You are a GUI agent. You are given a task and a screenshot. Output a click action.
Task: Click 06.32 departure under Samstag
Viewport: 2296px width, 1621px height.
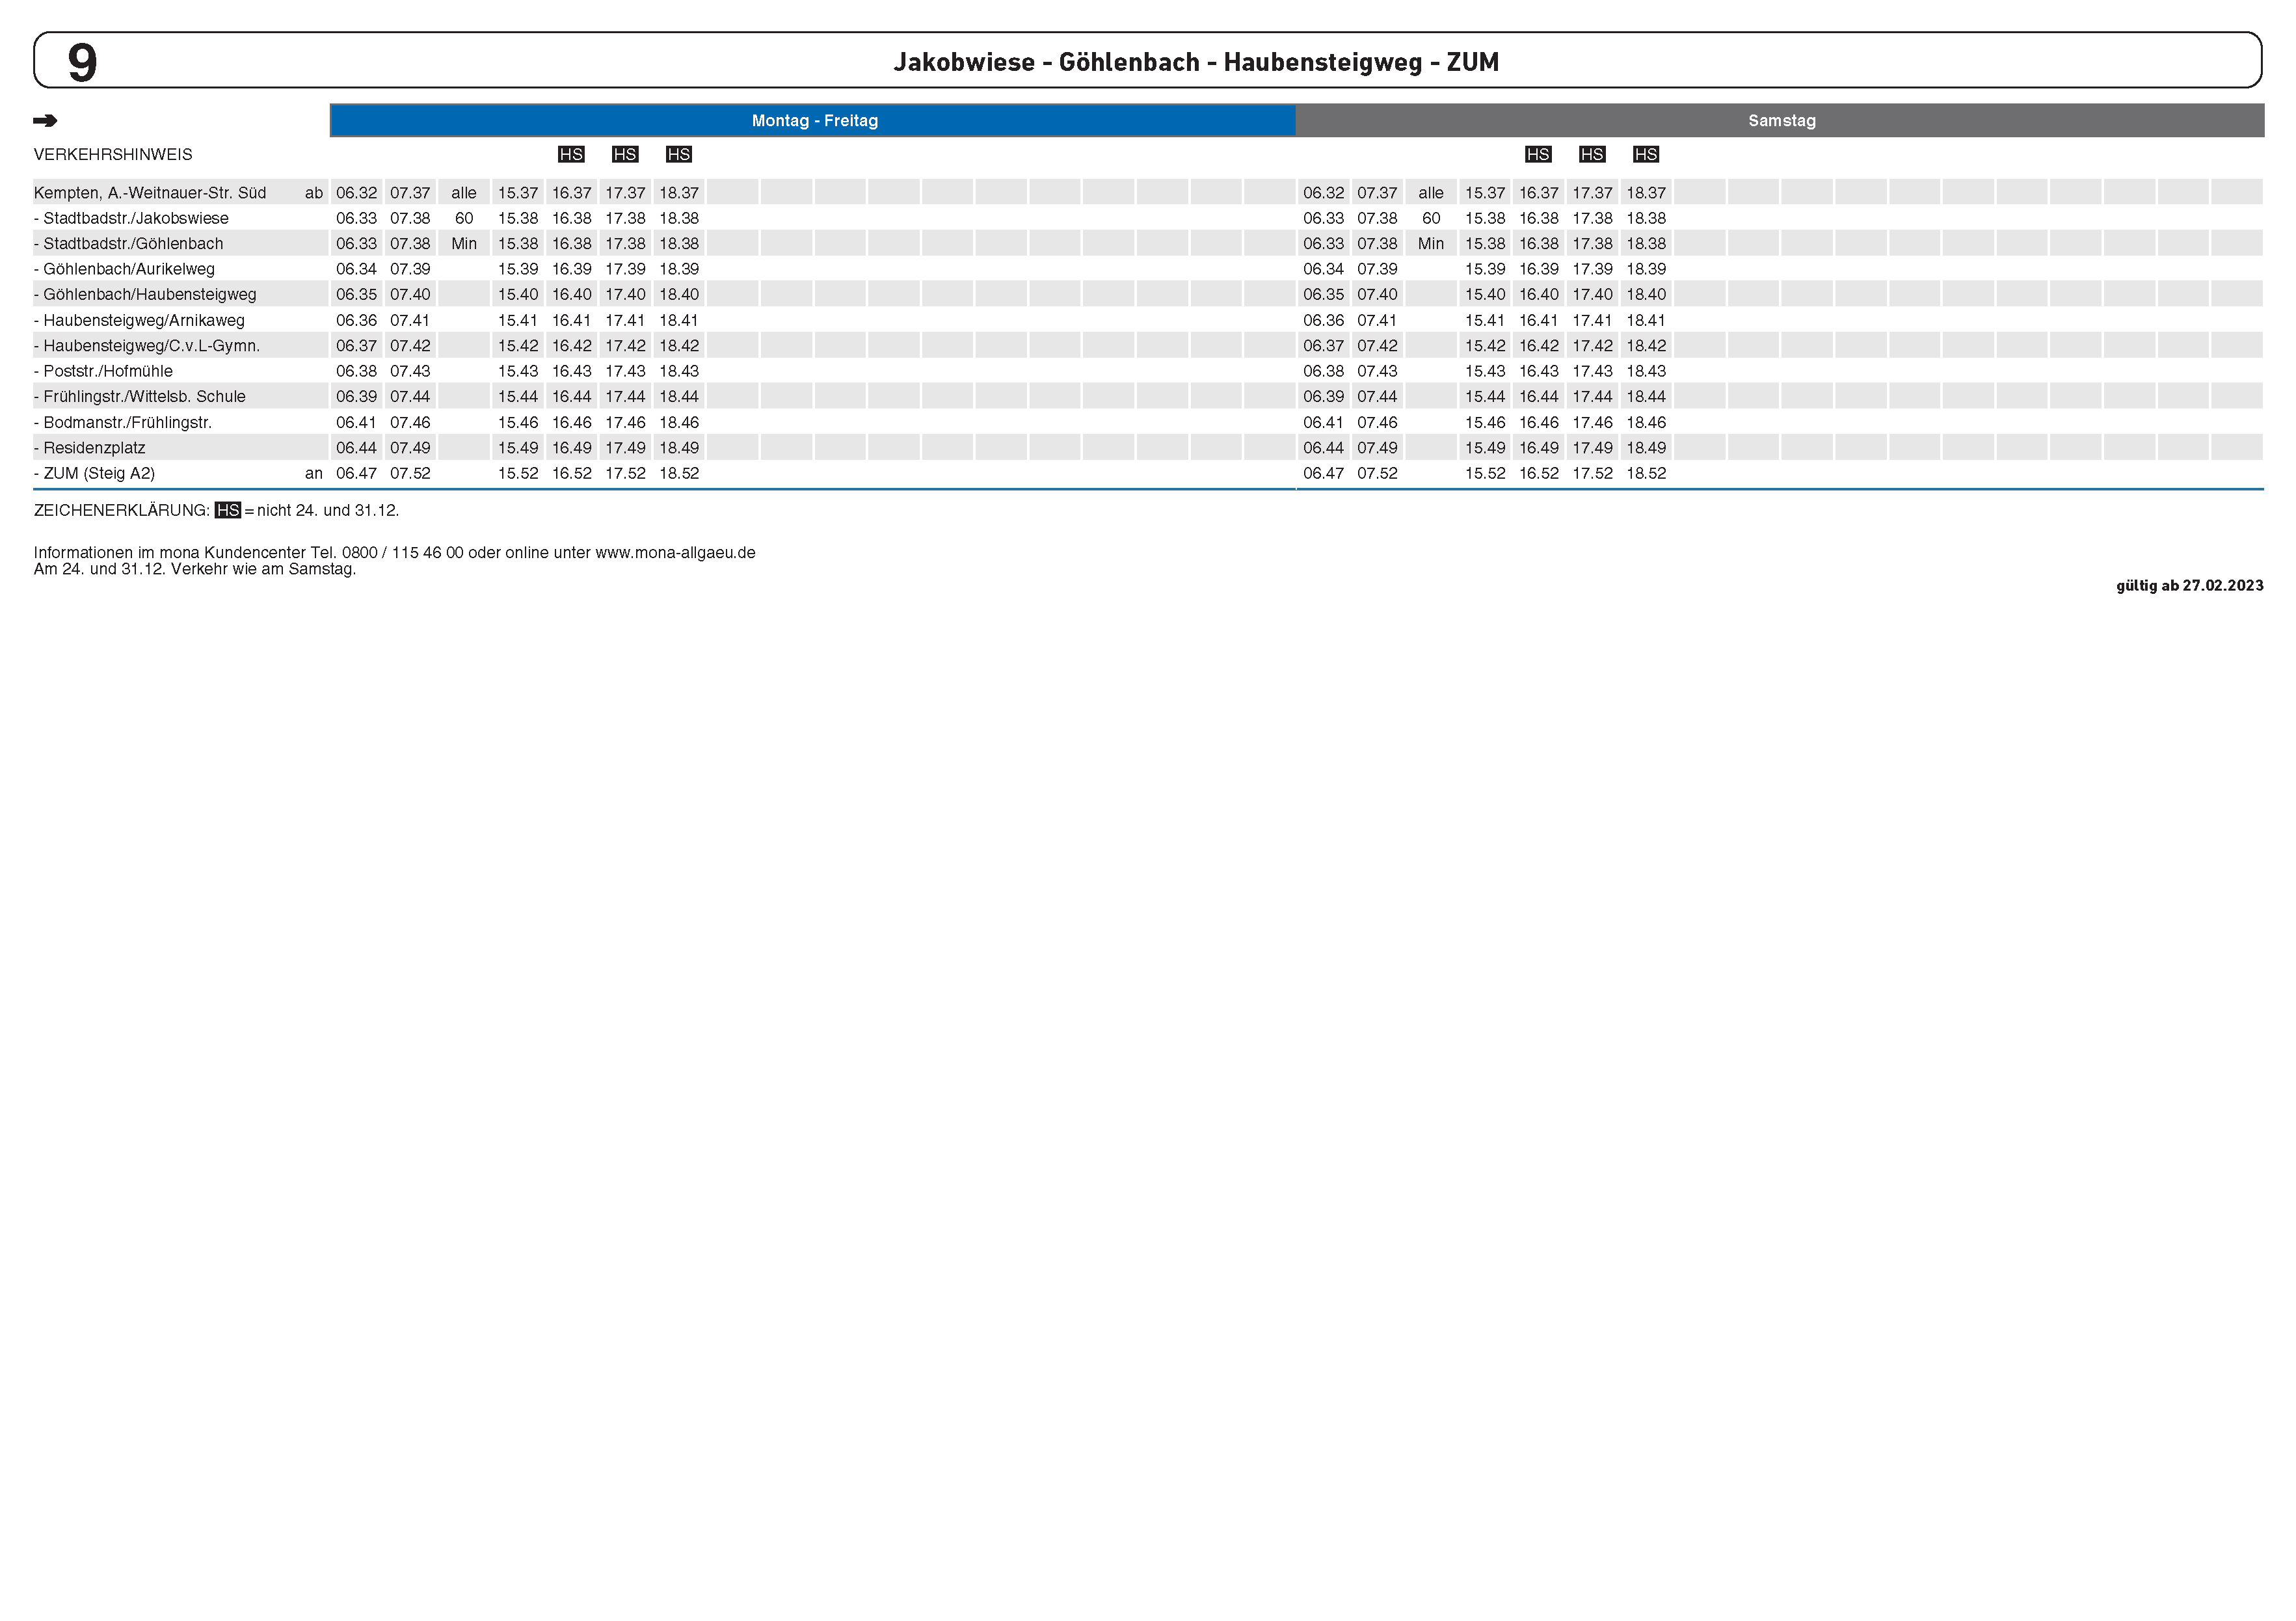click(x=1323, y=193)
